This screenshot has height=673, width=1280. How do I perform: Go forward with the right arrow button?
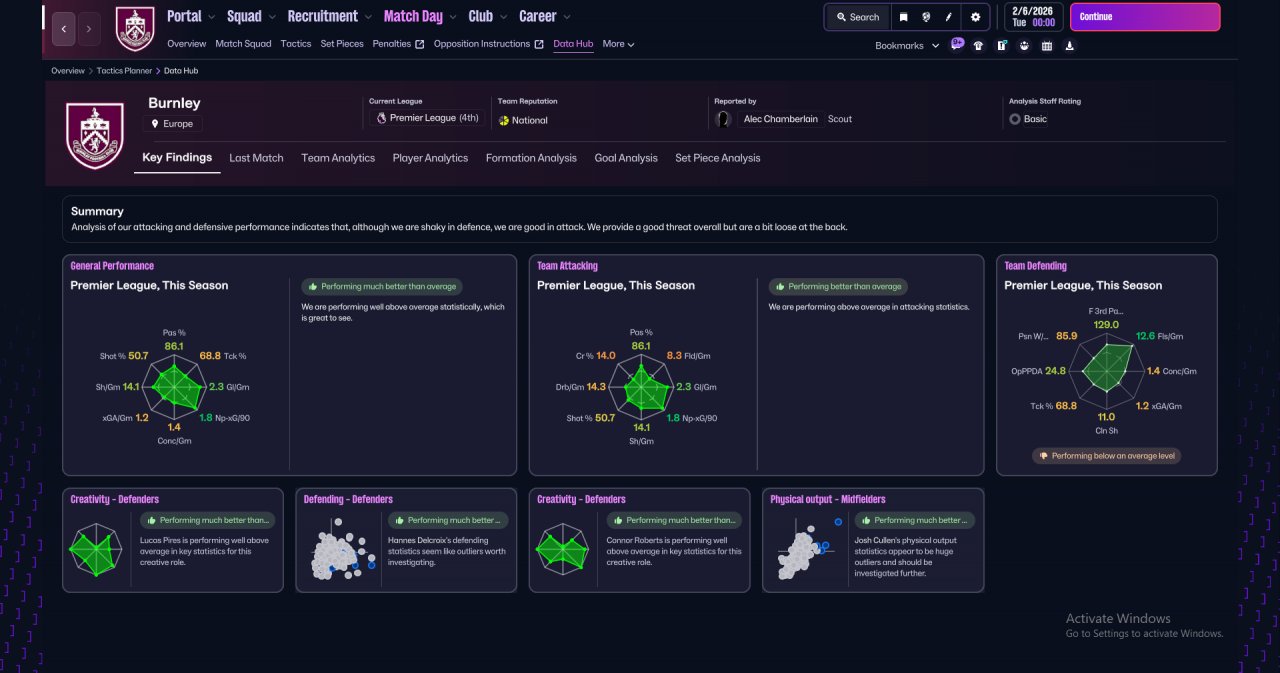(89, 29)
